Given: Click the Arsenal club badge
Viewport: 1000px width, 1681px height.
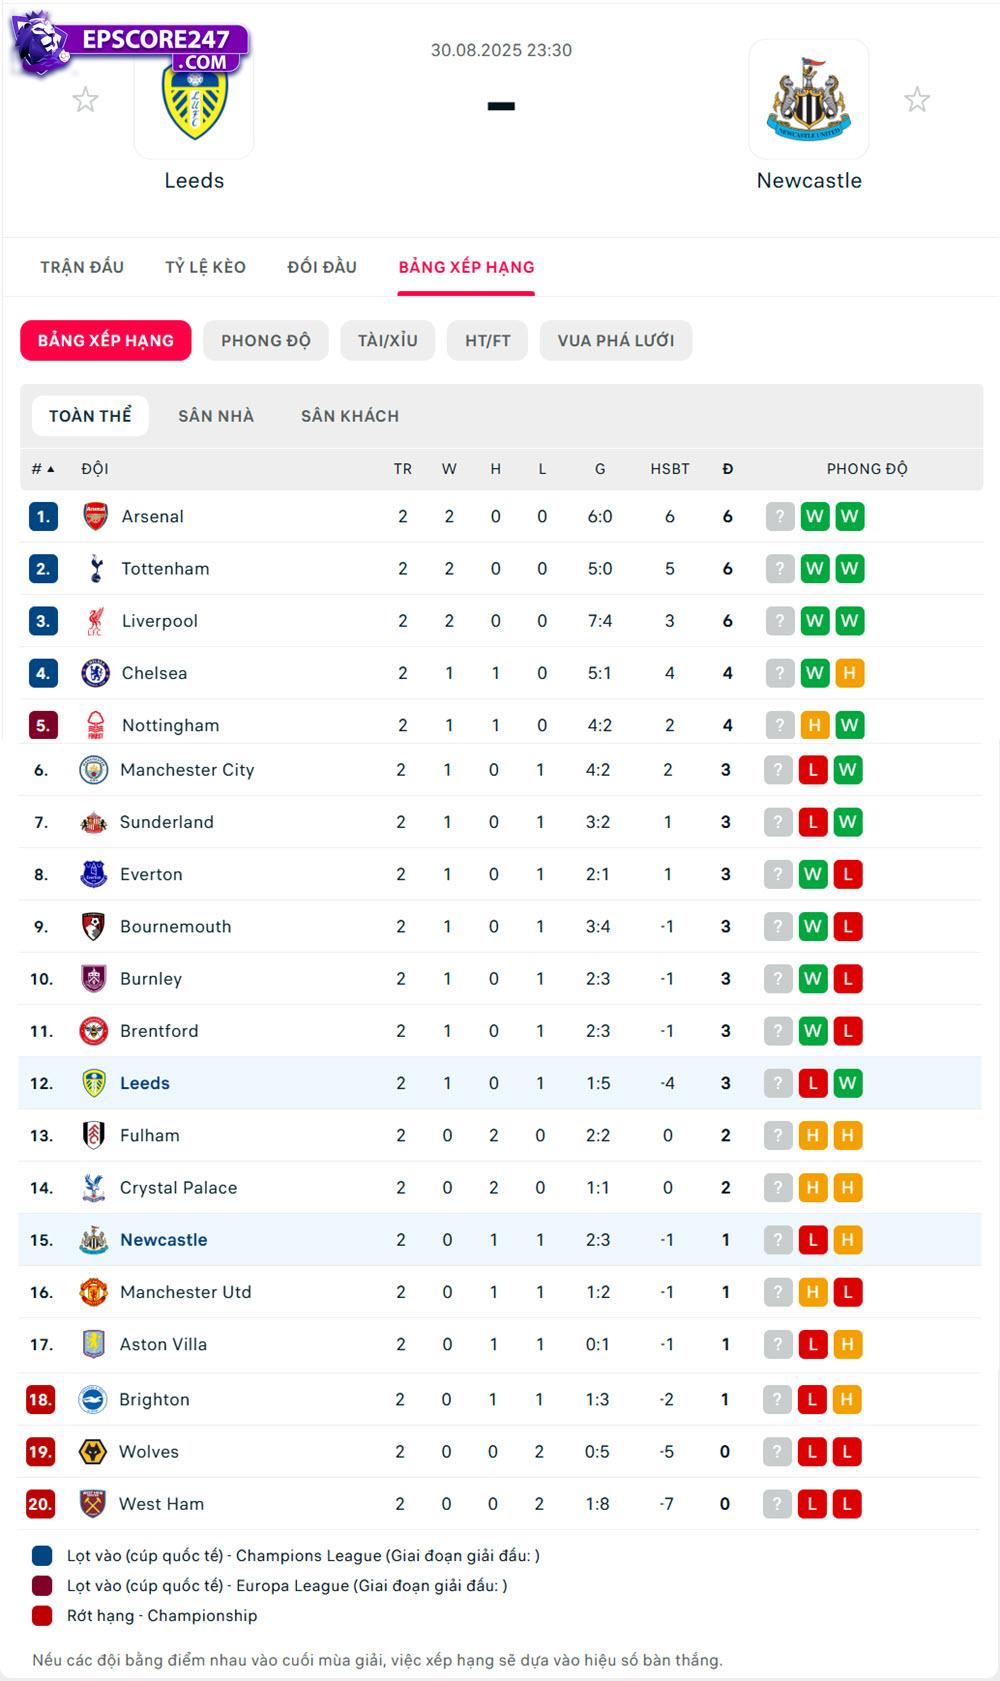Looking at the screenshot, I should tap(95, 517).
